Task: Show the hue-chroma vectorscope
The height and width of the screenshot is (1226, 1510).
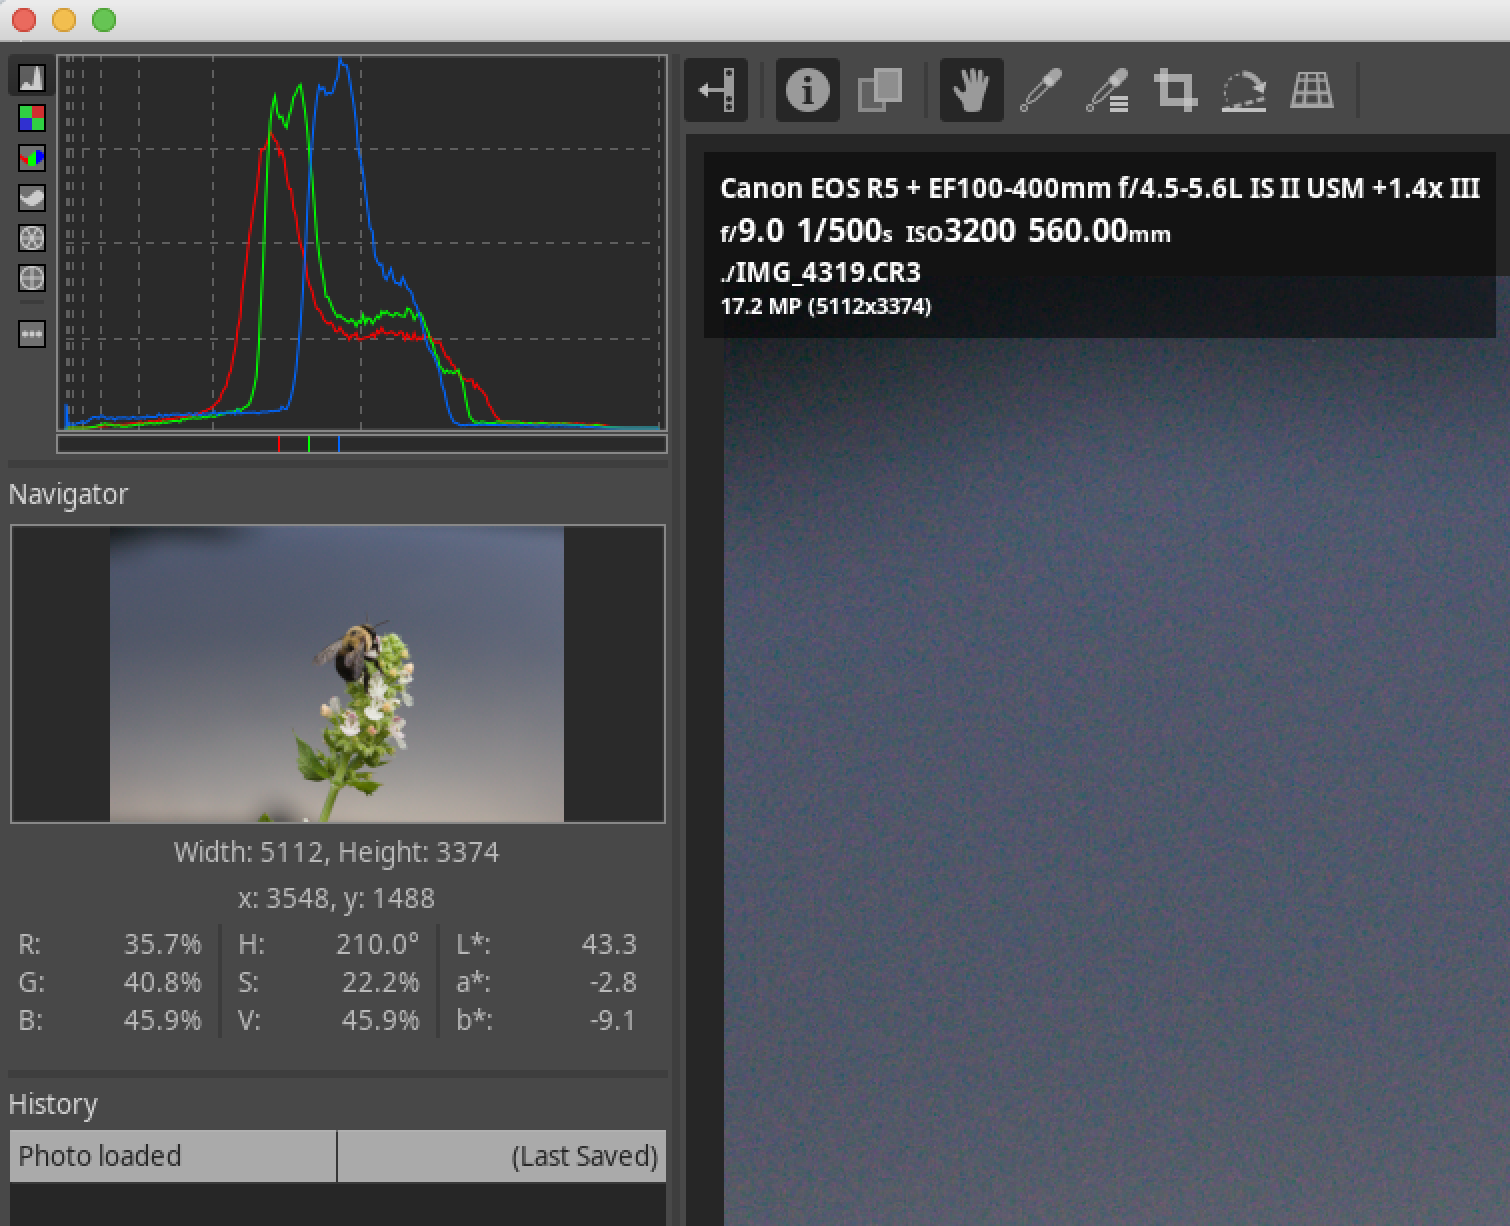Action: pyautogui.click(x=32, y=278)
